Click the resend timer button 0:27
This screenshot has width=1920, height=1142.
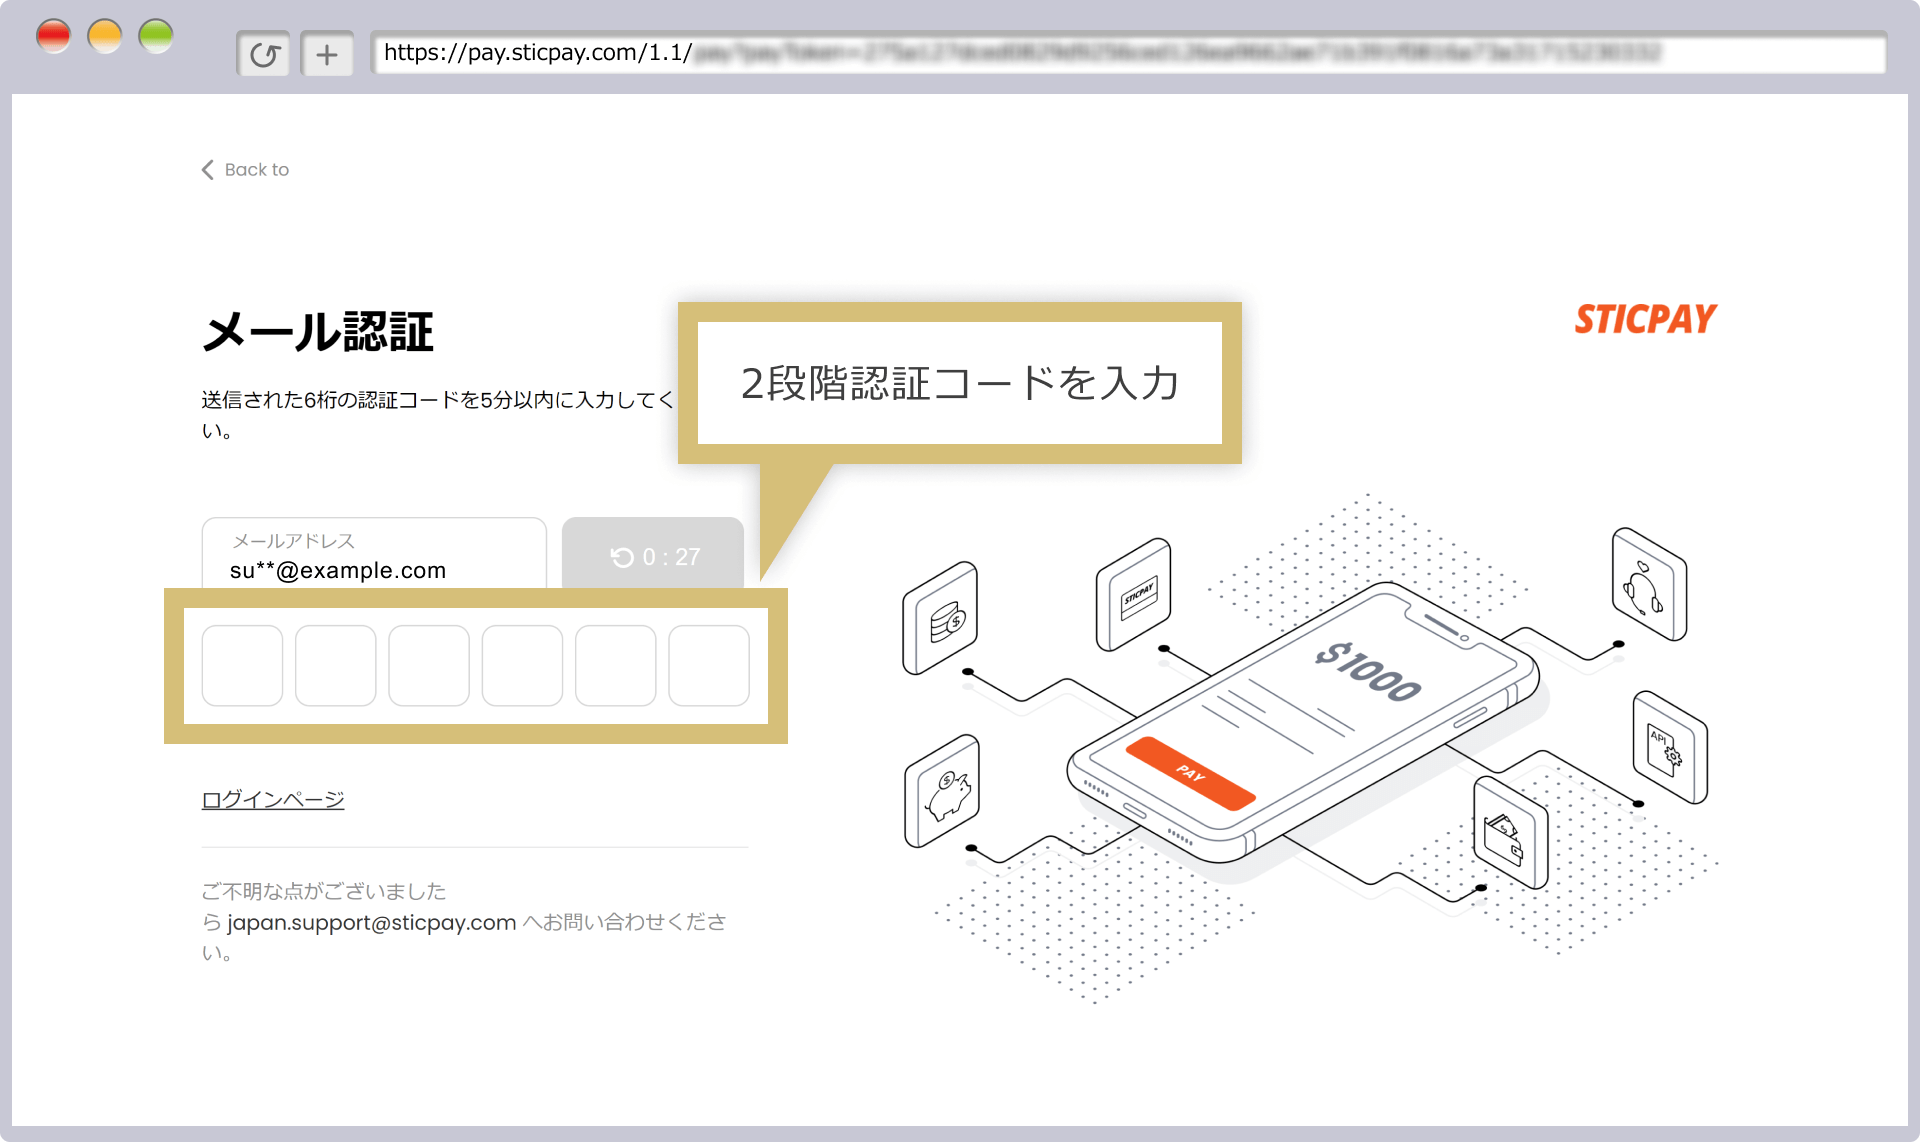pos(653,553)
